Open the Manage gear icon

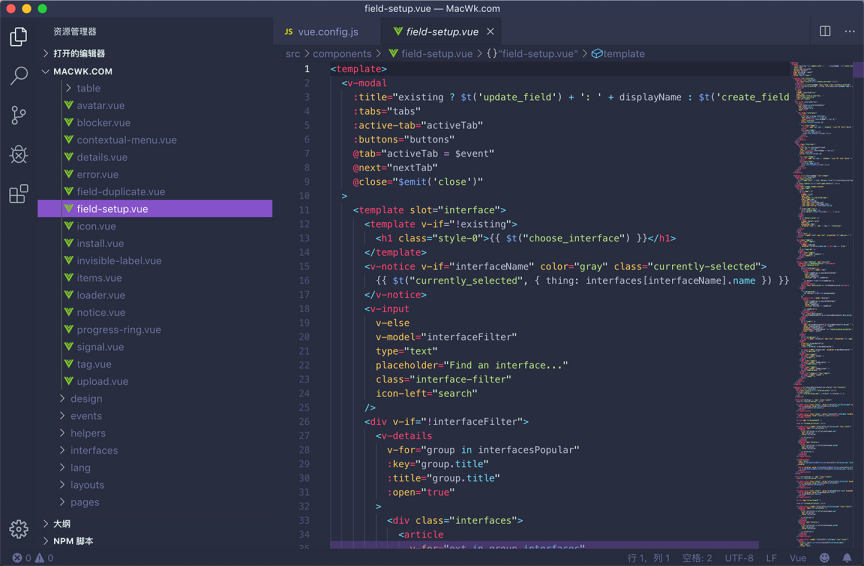point(18,529)
